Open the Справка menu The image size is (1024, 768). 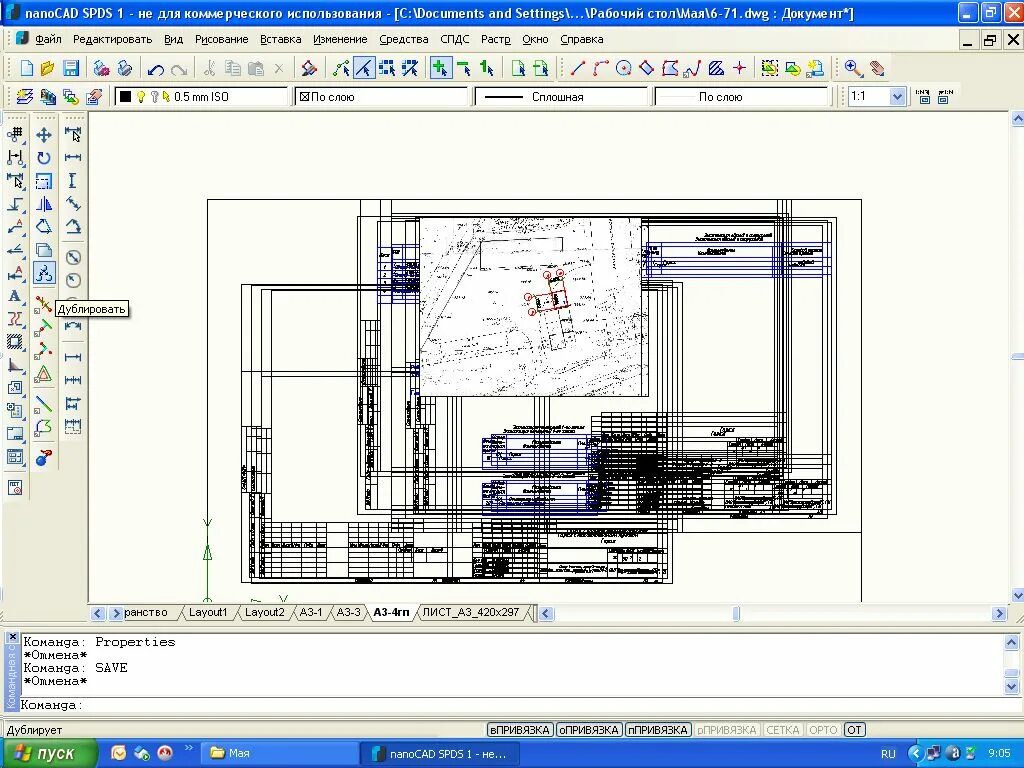(581, 39)
